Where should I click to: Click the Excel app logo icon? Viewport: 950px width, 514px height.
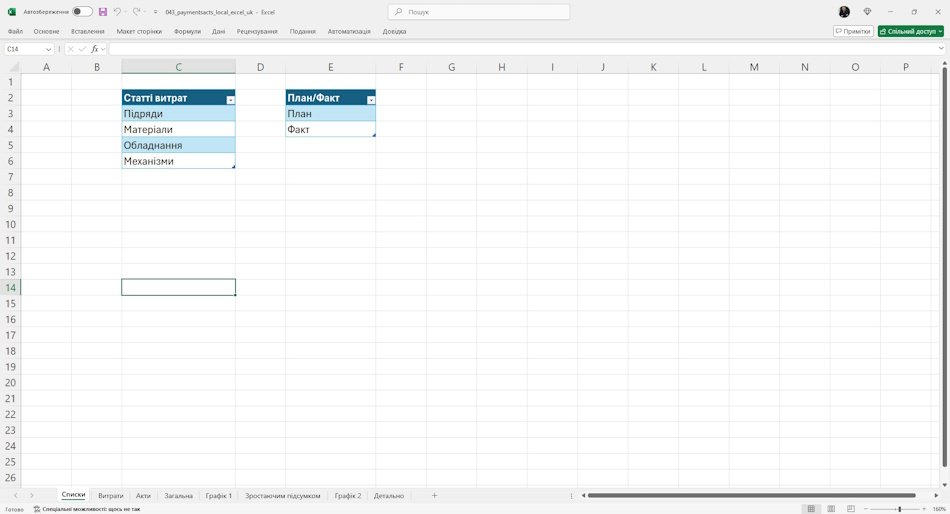point(12,12)
